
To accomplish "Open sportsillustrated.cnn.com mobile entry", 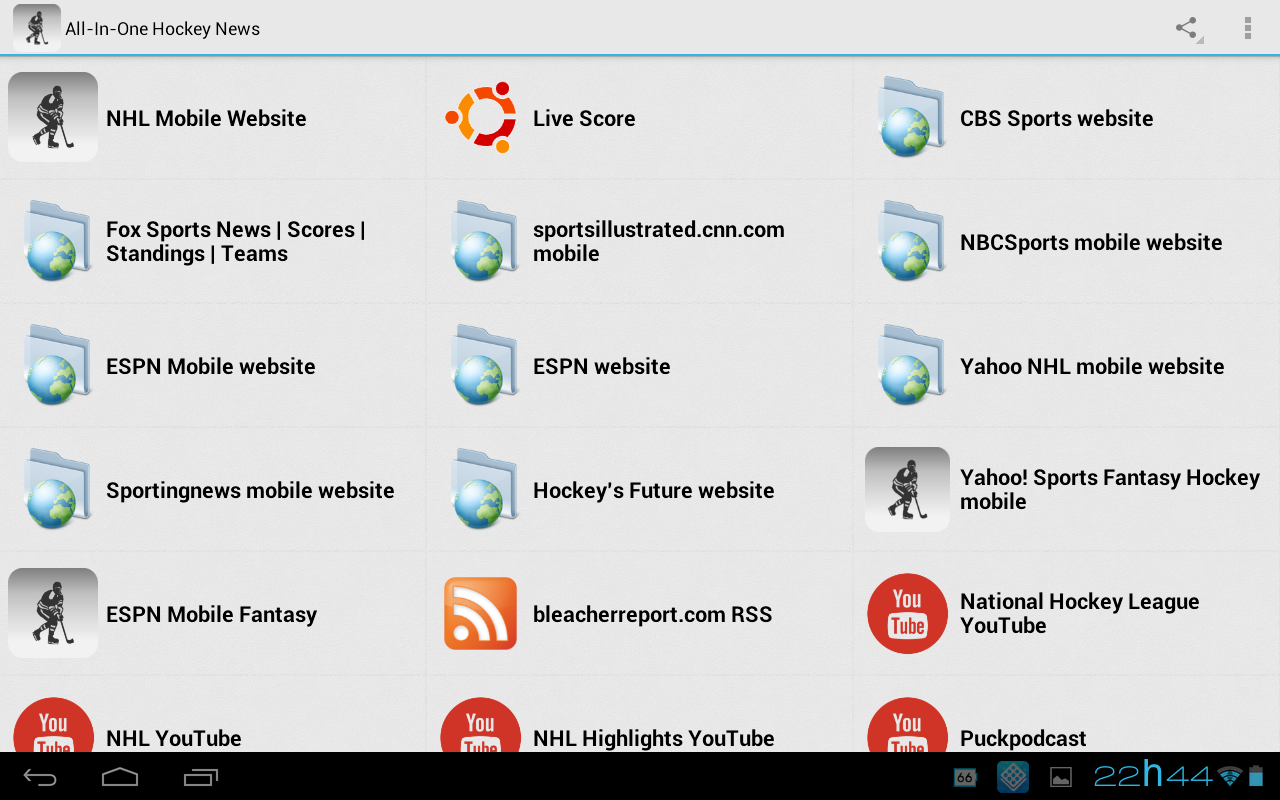I will tap(658, 242).
